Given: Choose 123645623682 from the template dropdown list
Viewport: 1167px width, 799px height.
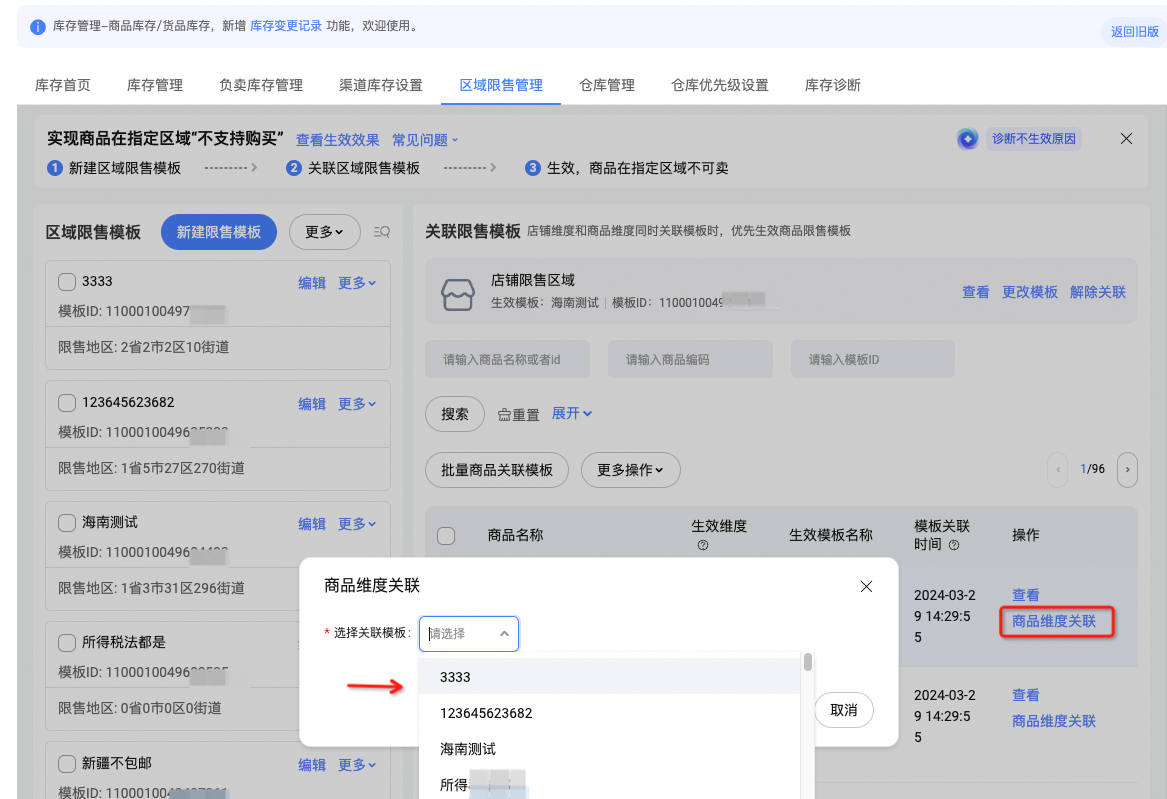Looking at the screenshot, I should (x=610, y=713).
